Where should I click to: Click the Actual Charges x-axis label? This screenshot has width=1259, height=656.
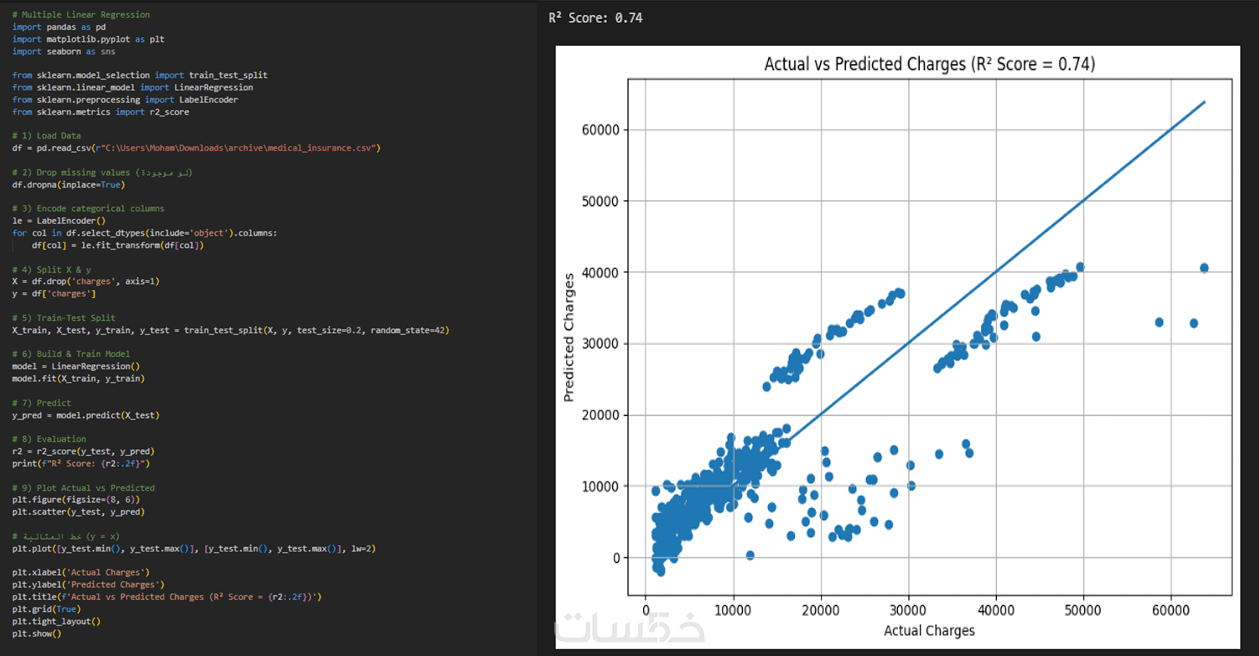[929, 630]
